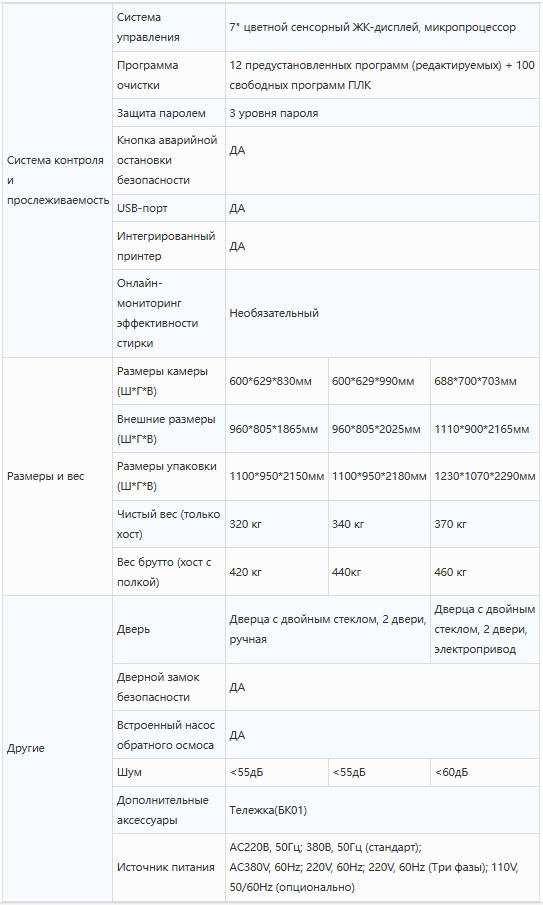Click the 'Система управления' row label

click(168, 27)
